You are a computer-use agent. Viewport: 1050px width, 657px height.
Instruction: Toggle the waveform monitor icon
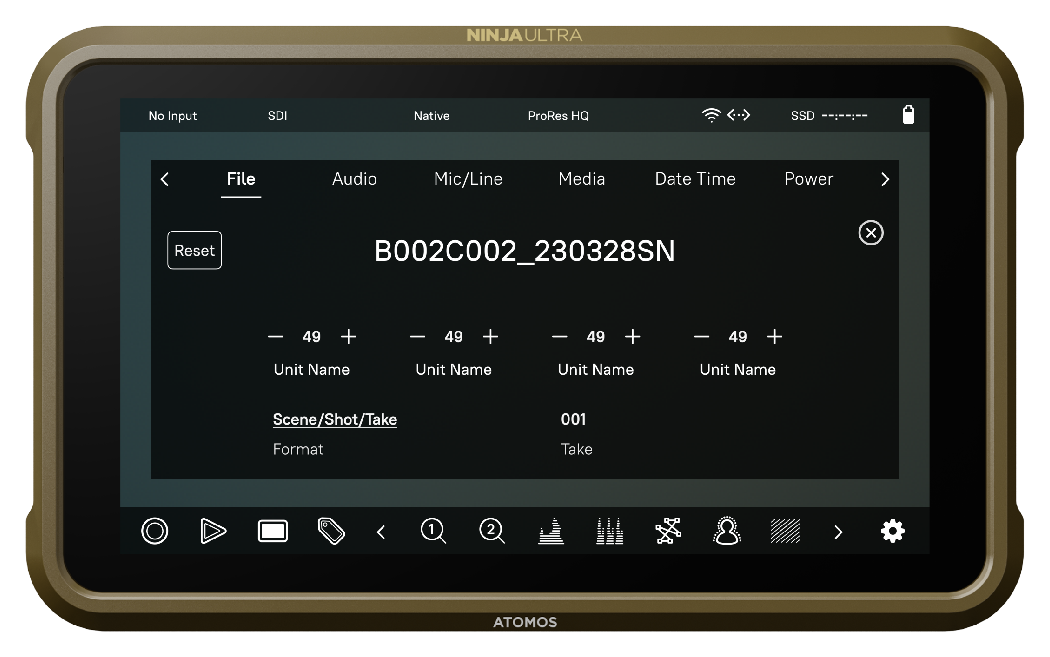click(x=551, y=532)
